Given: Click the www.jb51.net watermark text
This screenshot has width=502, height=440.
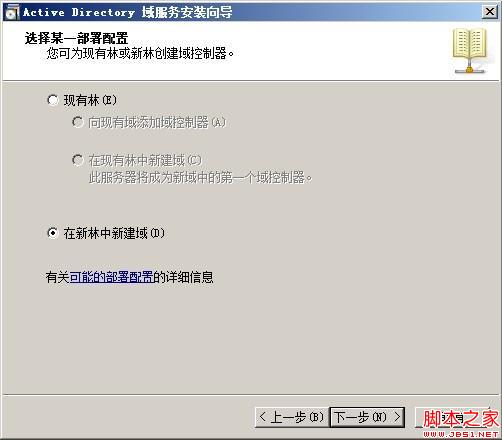Looking at the screenshot, I should tap(461, 434).
